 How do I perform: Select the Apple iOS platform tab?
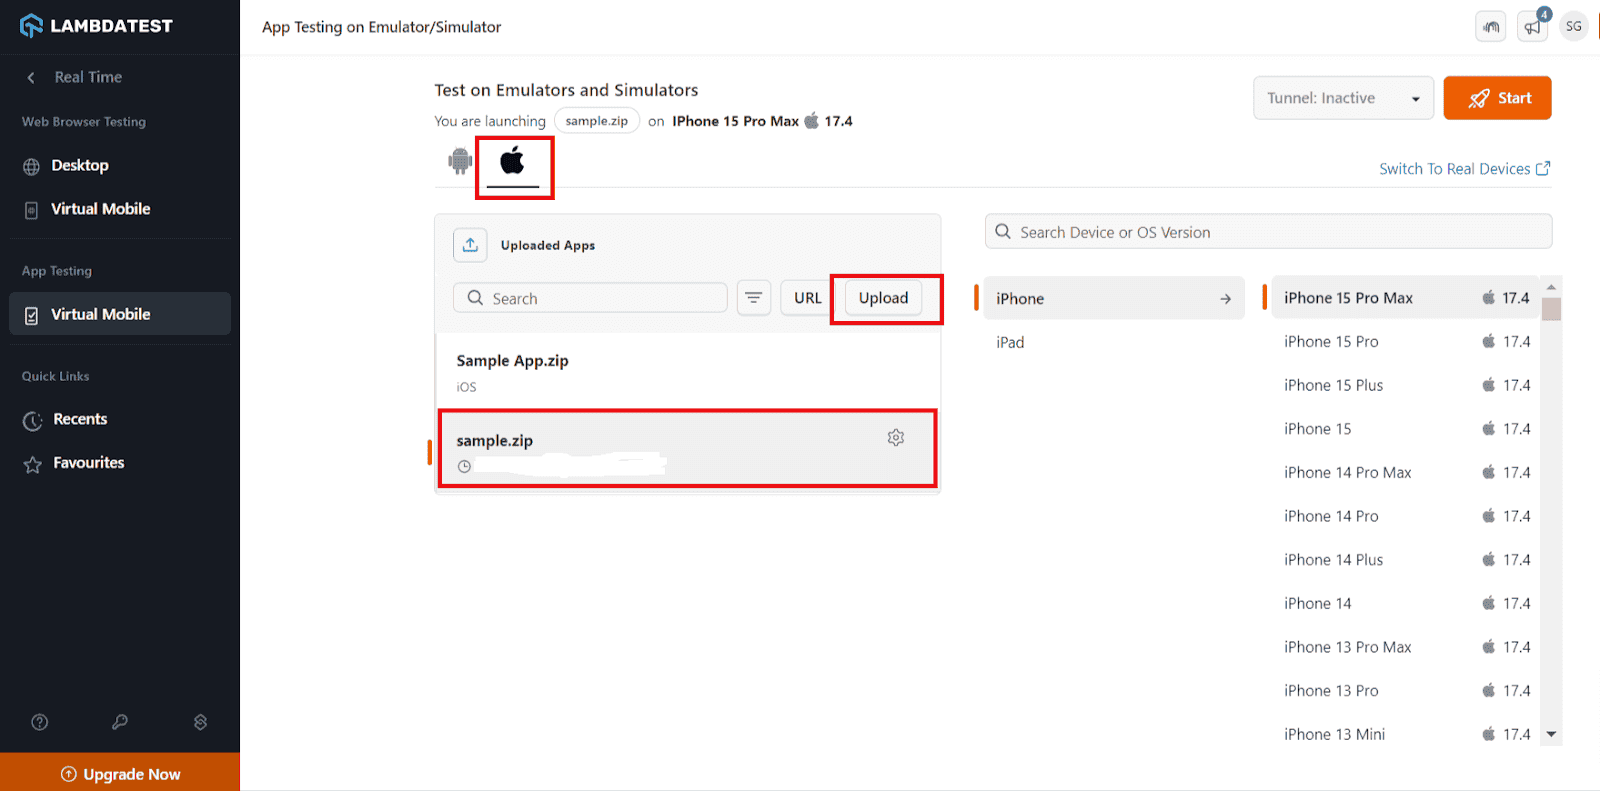coord(513,162)
